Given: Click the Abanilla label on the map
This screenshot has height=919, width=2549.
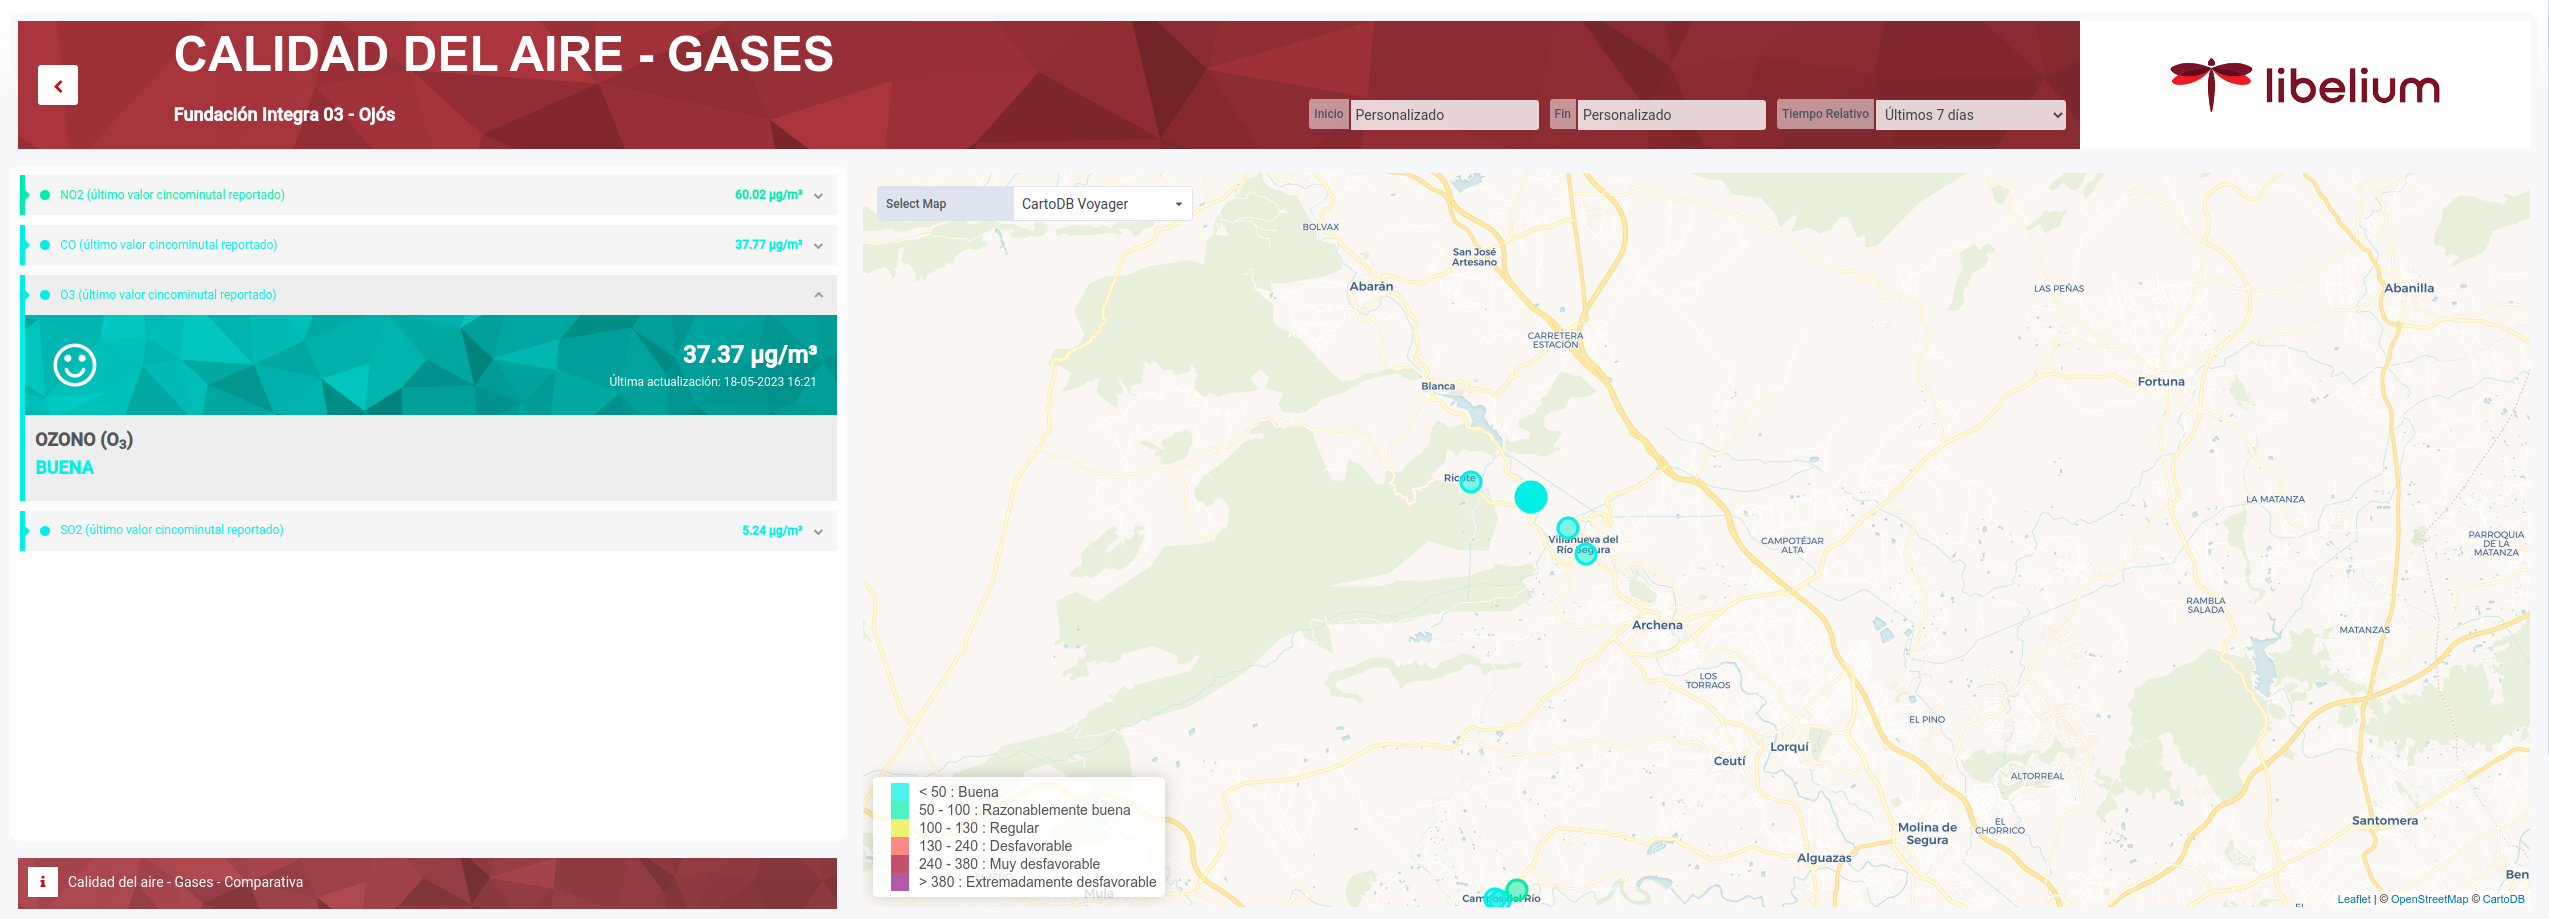Looking at the screenshot, I should click(2409, 288).
